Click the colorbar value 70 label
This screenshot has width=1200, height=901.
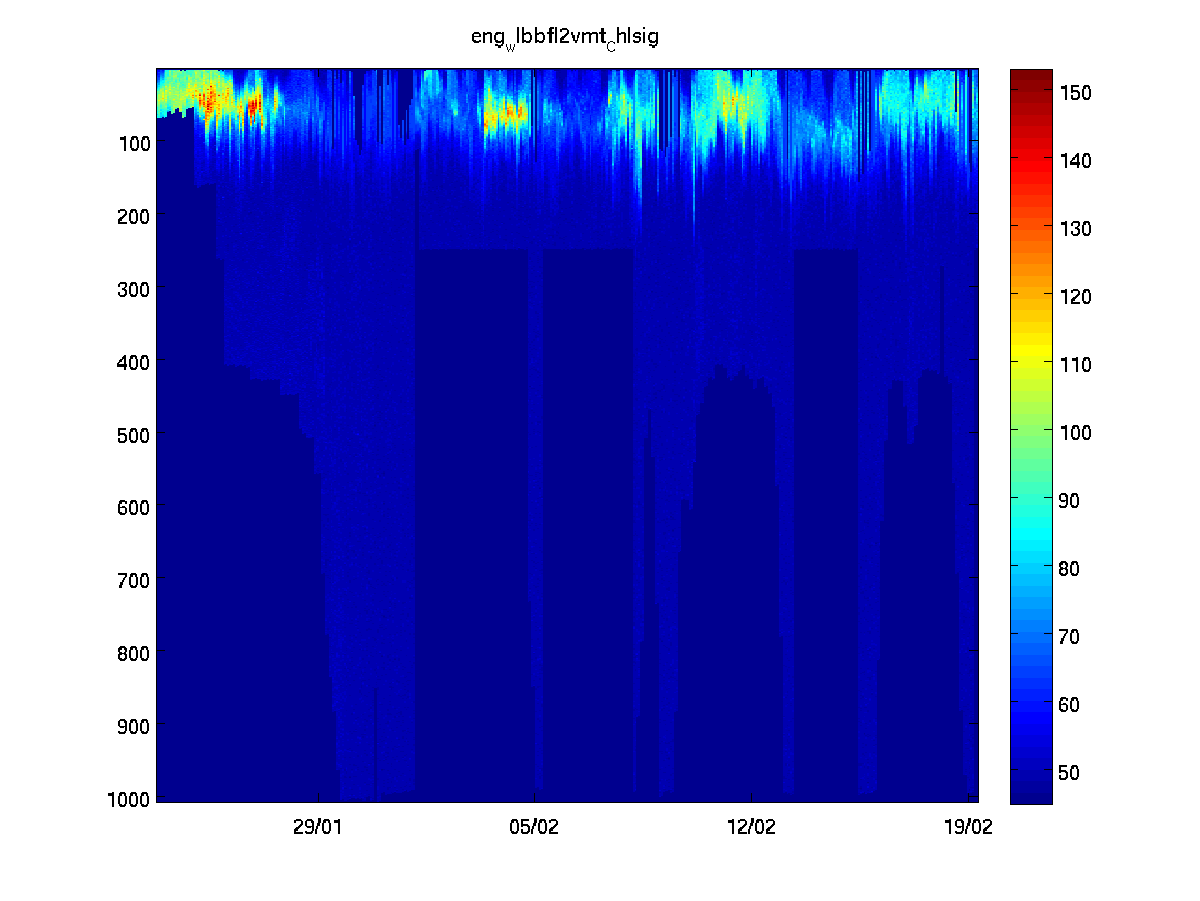[1071, 637]
